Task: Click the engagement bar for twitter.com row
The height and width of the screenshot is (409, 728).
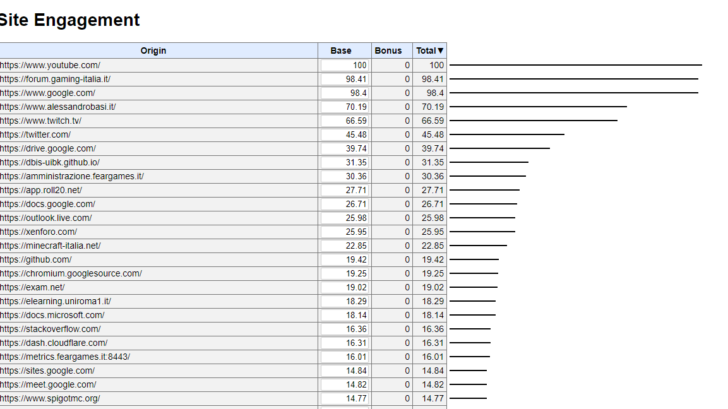Action: click(507, 135)
